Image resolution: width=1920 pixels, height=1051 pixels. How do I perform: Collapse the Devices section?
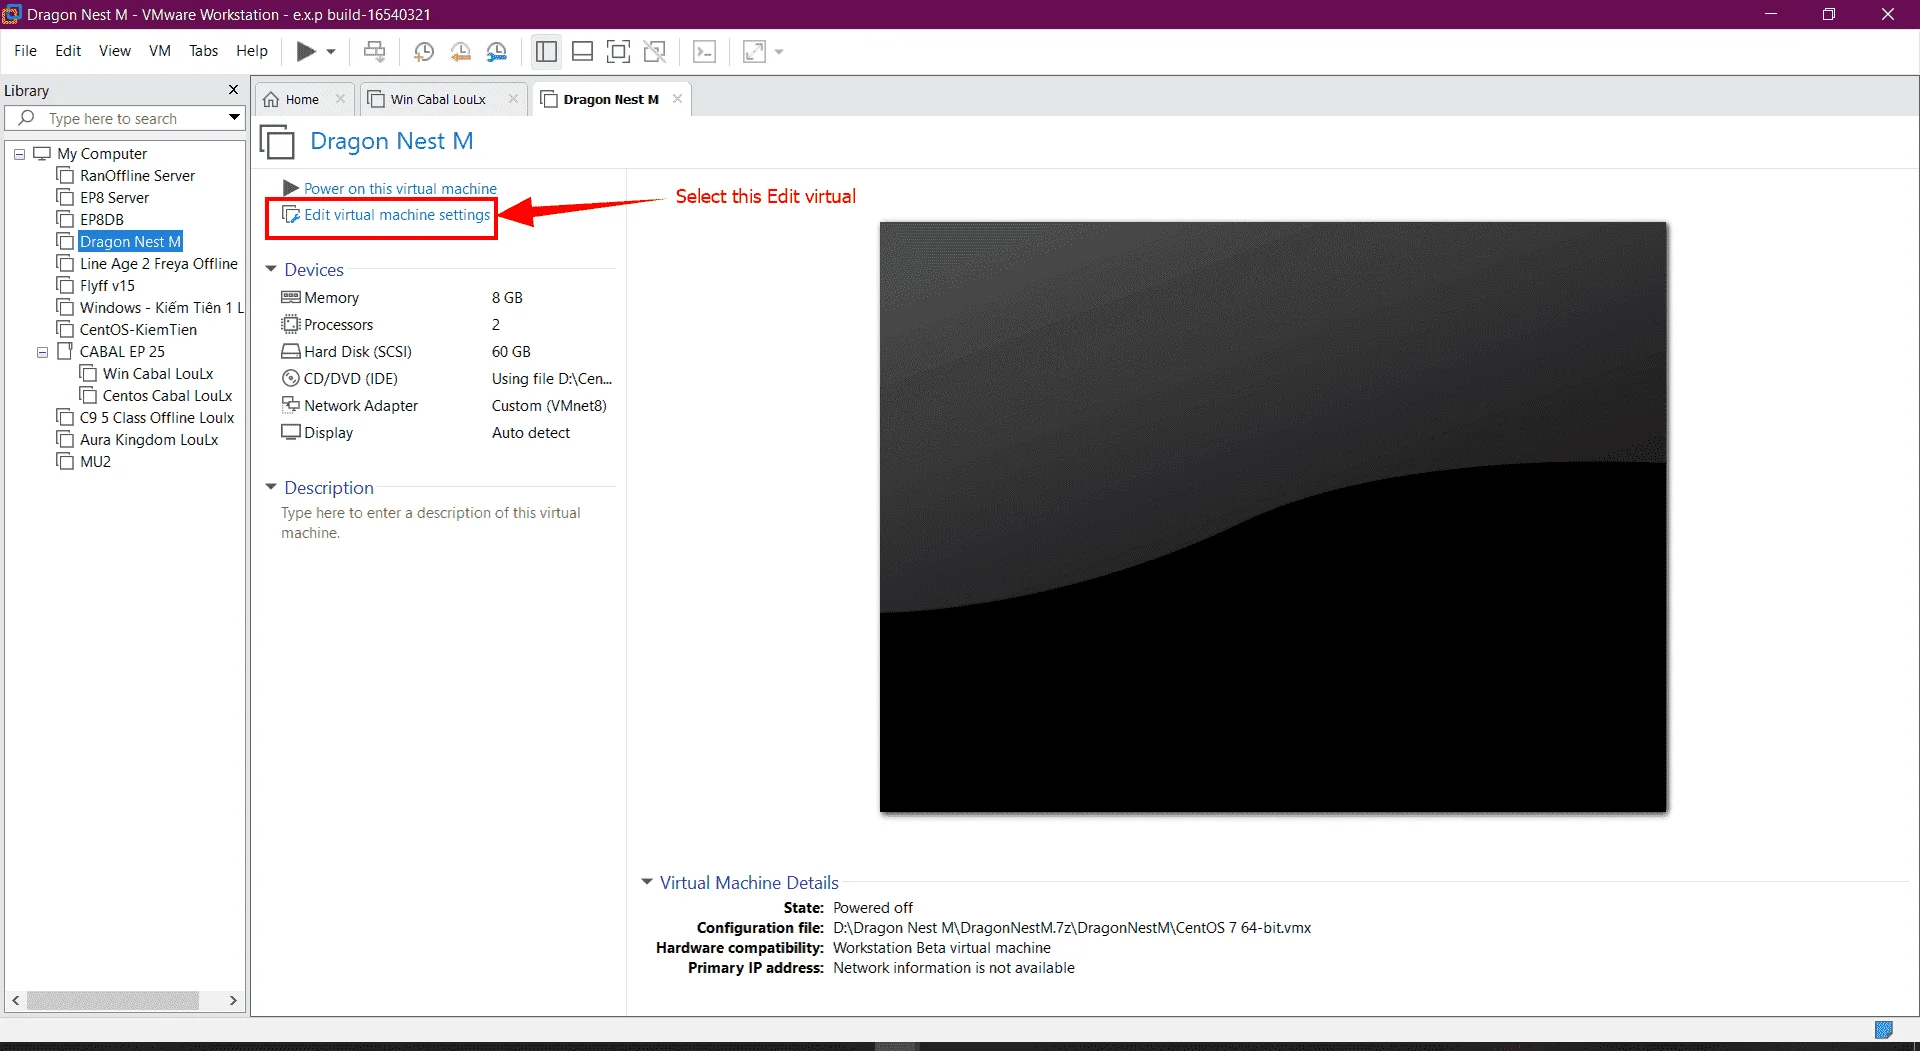pos(271,269)
